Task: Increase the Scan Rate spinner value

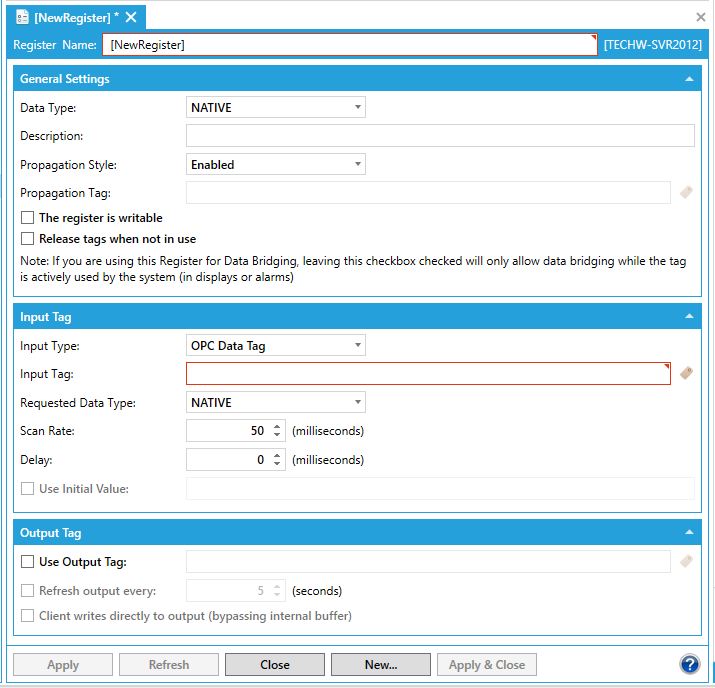Action: 277,427
